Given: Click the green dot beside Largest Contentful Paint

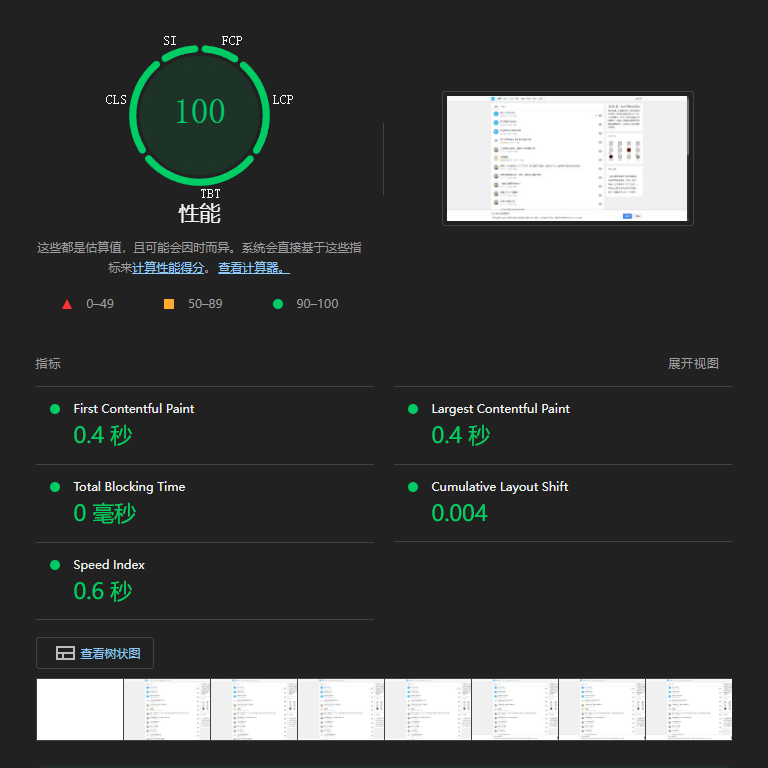Looking at the screenshot, I should pyautogui.click(x=413, y=409).
